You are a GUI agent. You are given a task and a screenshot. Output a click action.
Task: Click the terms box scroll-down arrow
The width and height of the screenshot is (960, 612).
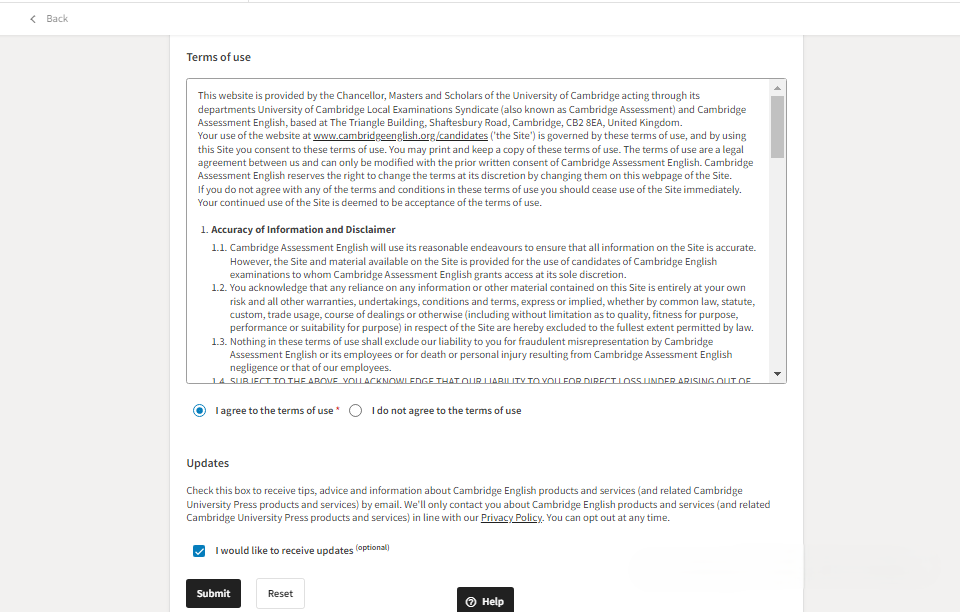(778, 373)
